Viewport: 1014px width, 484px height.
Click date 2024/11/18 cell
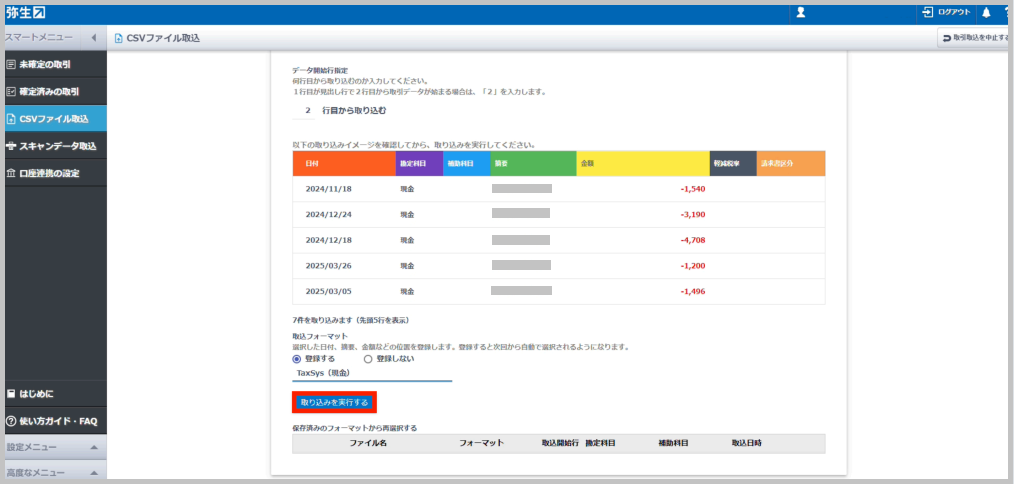329,189
